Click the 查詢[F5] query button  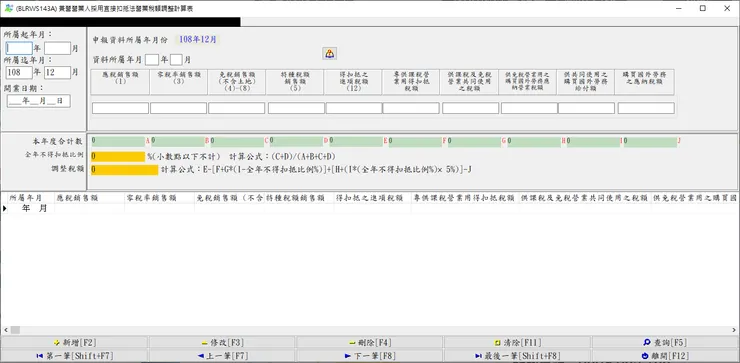tap(665, 343)
